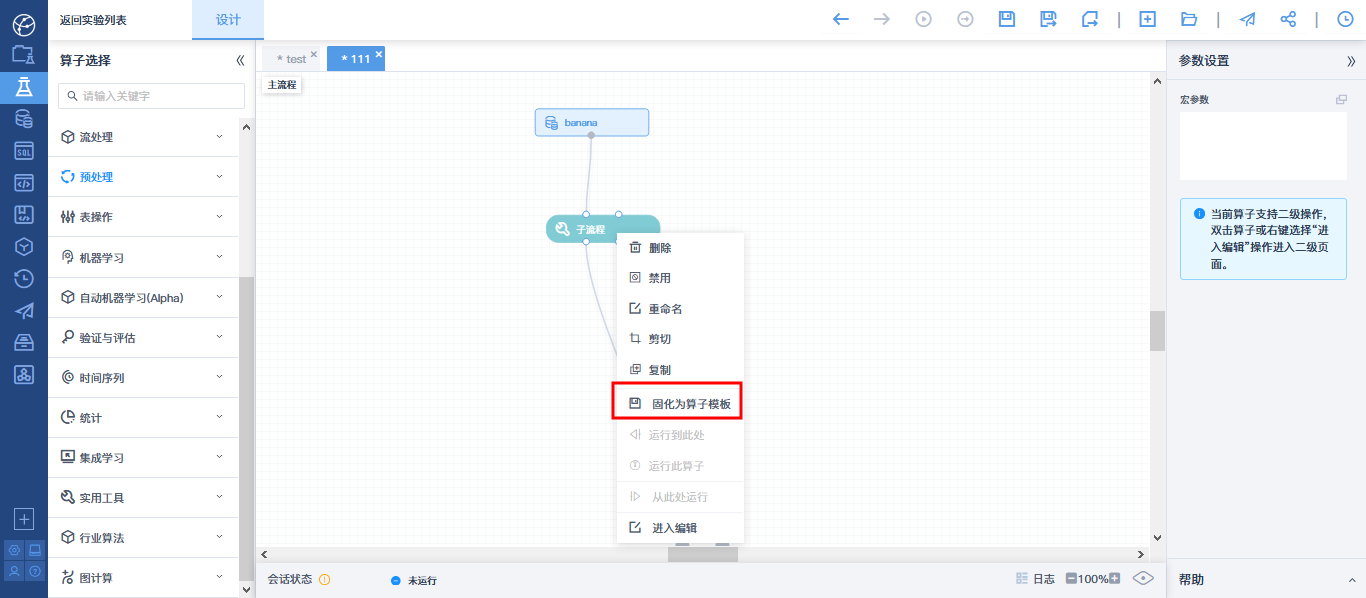Choose 复制 from the context menu
Image resolution: width=1366 pixels, height=598 pixels.
680,370
